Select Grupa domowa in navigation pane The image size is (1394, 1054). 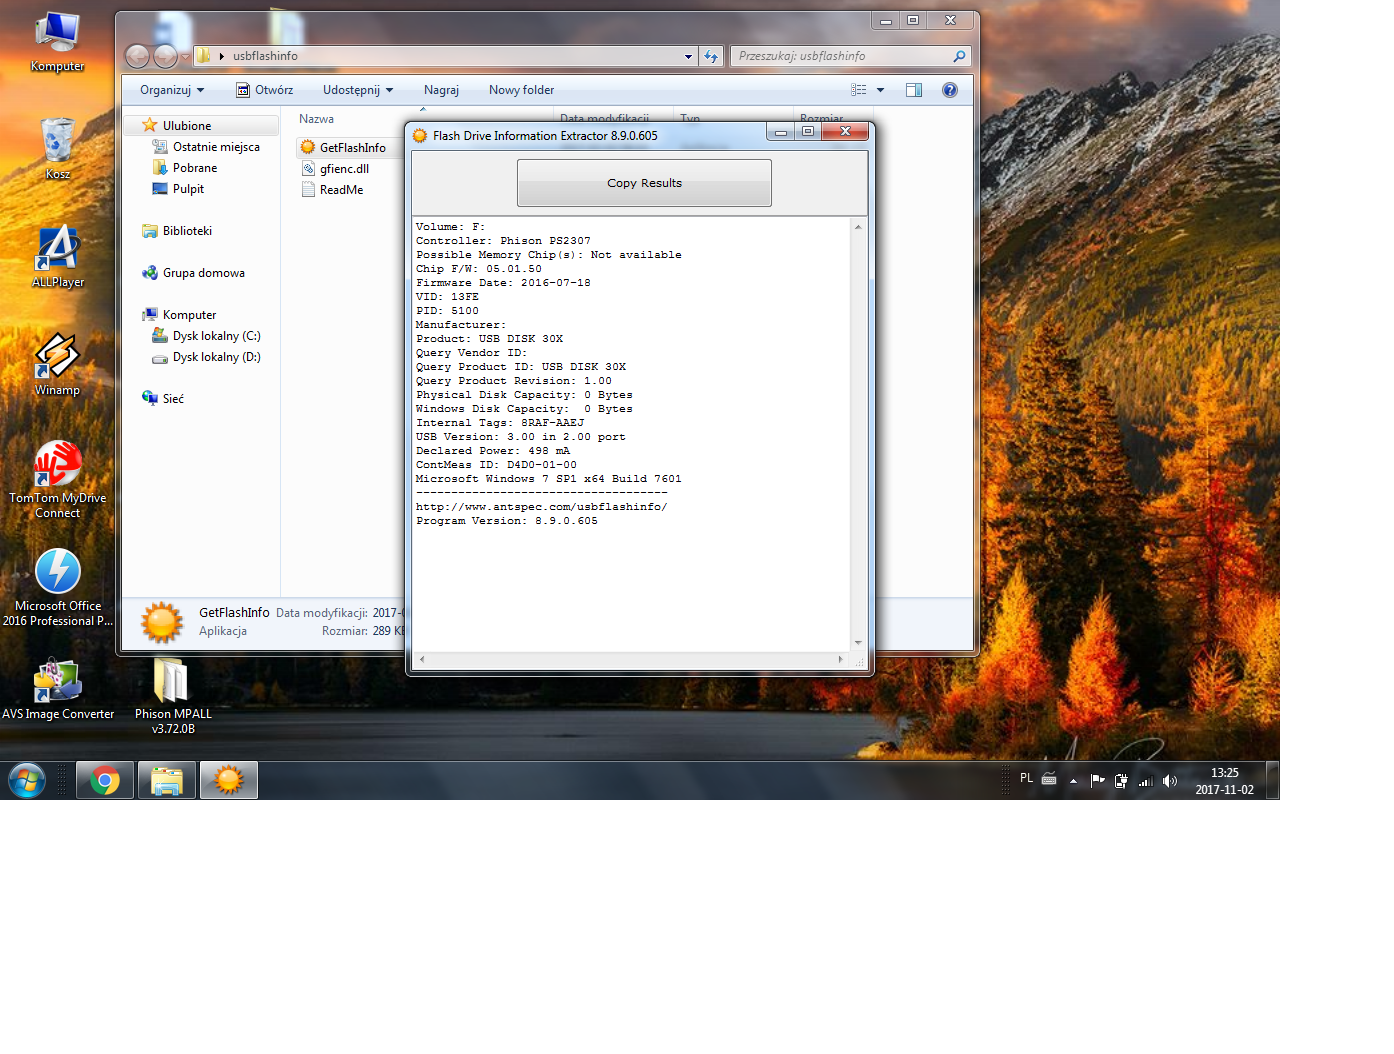[193, 273]
